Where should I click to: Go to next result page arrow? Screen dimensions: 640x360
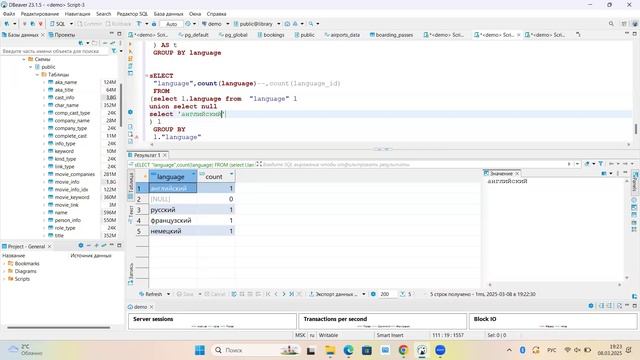click(x=284, y=294)
